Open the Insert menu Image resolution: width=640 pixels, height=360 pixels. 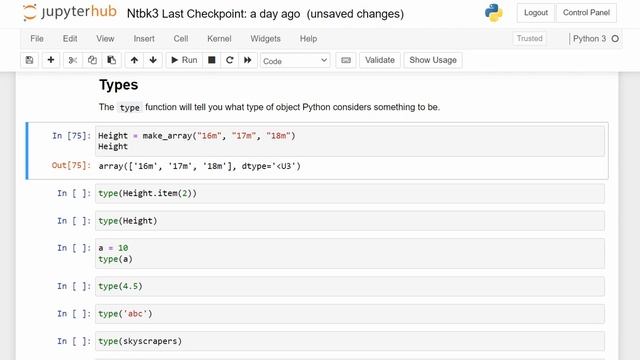[144, 39]
